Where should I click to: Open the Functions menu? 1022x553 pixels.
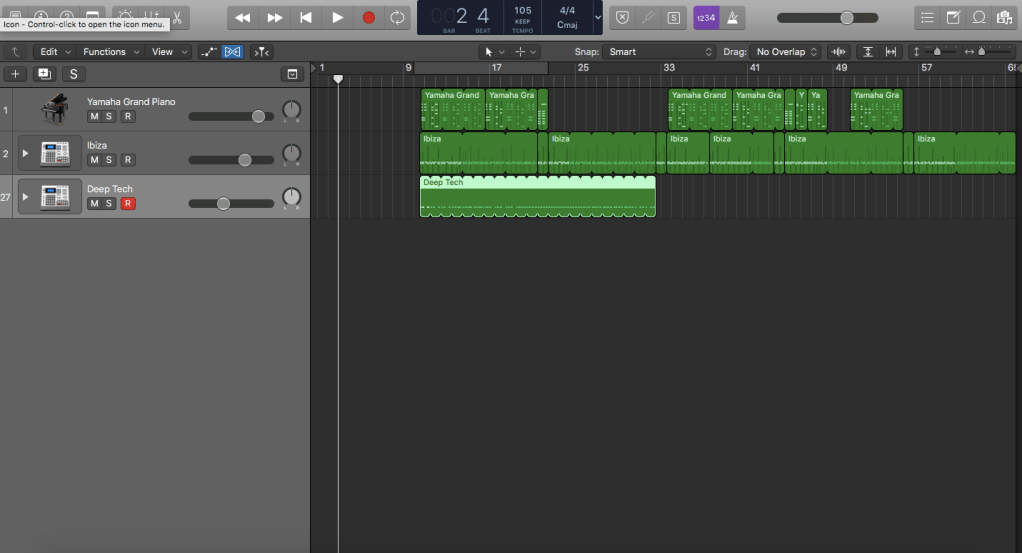pos(110,52)
